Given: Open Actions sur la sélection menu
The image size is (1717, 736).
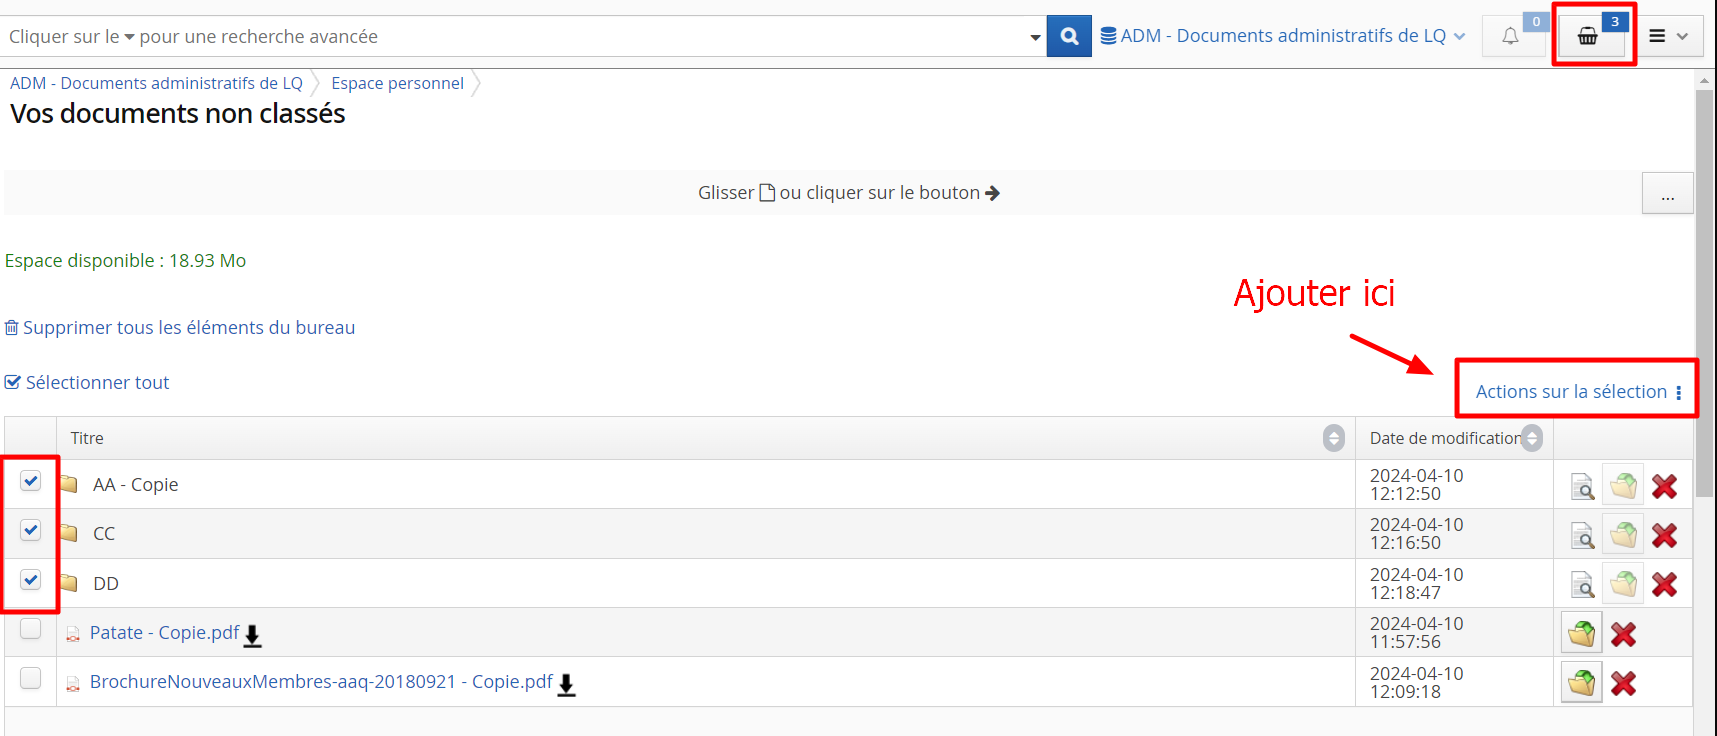Looking at the screenshot, I should pyautogui.click(x=1577, y=392).
